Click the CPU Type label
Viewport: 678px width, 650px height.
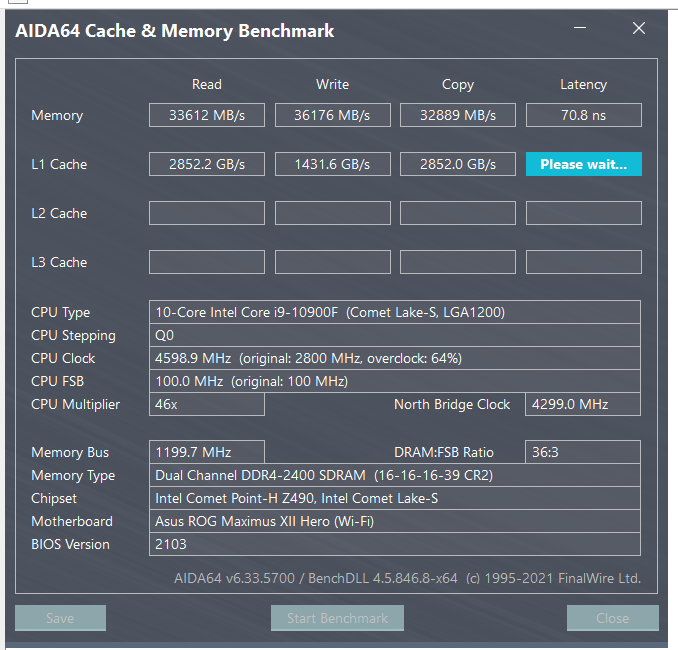tap(61, 312)
